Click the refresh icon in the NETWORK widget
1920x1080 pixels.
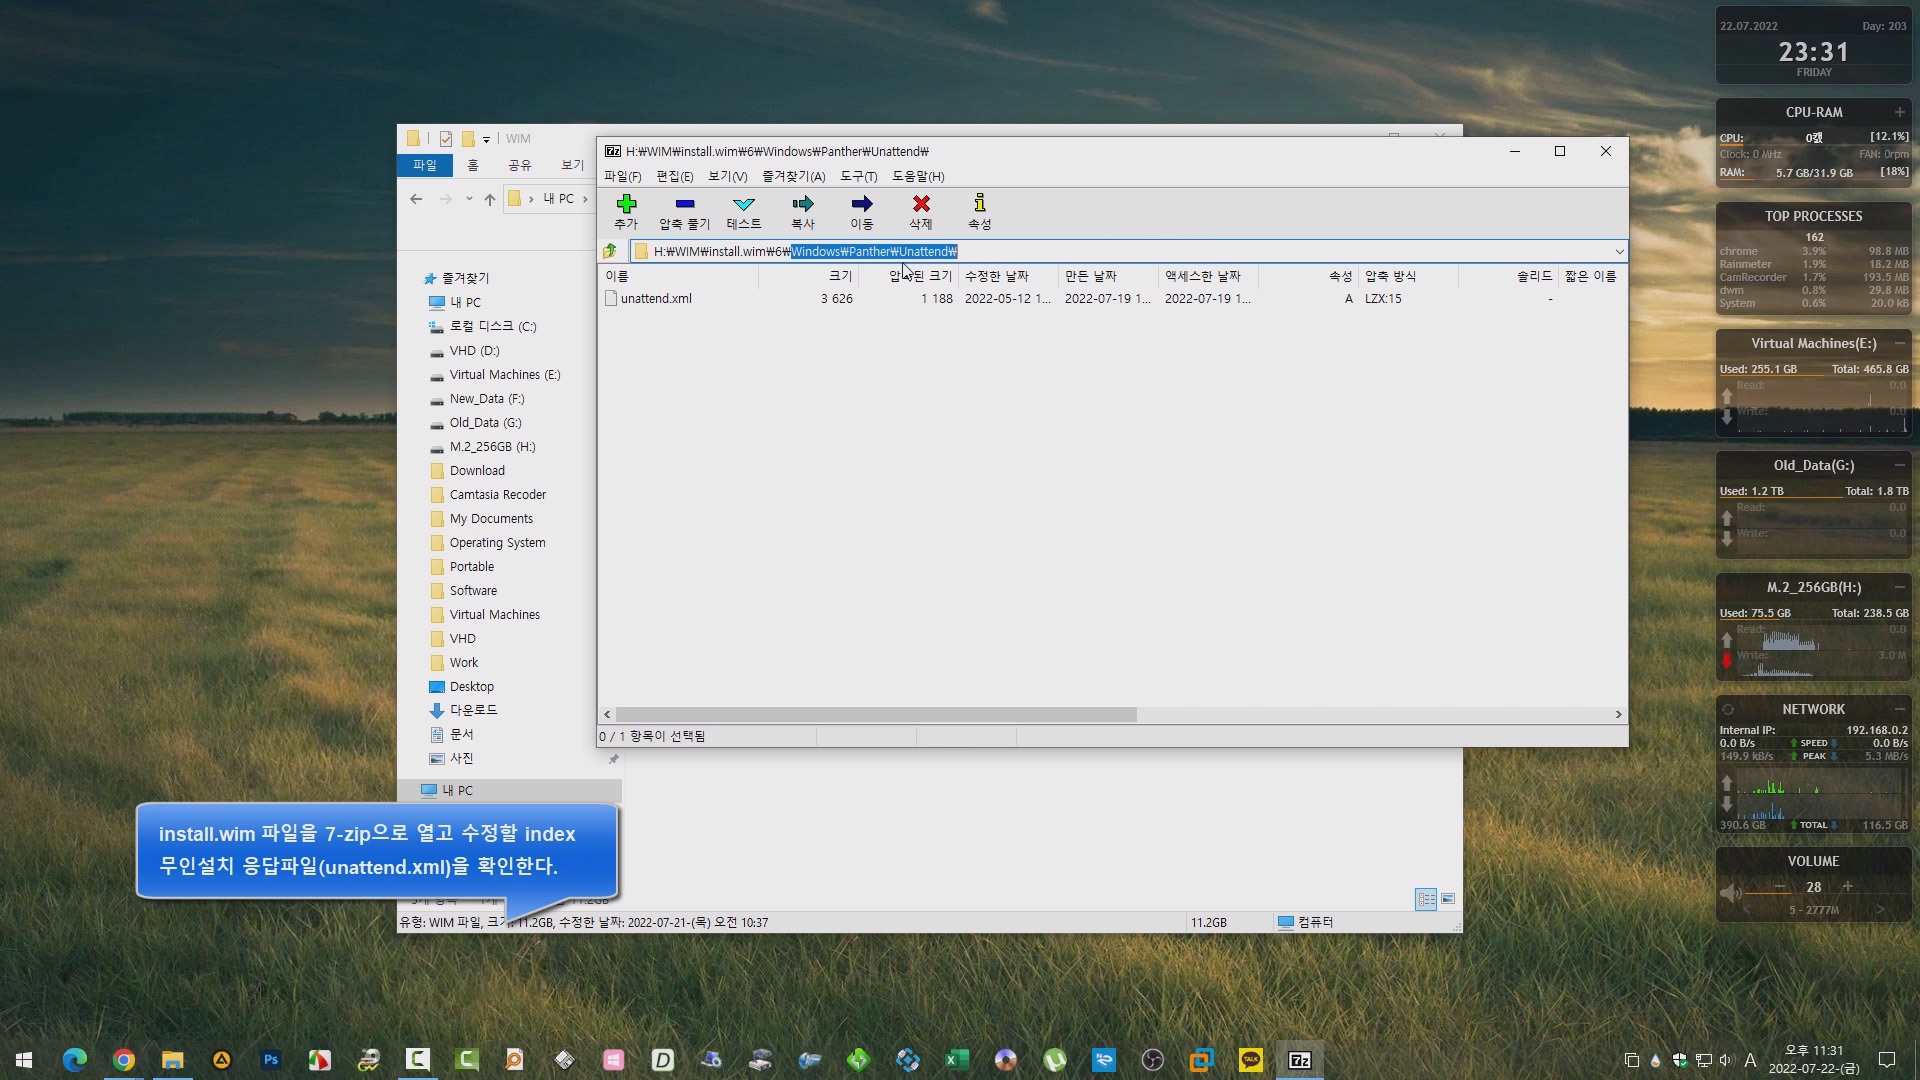coord(1727,709)
